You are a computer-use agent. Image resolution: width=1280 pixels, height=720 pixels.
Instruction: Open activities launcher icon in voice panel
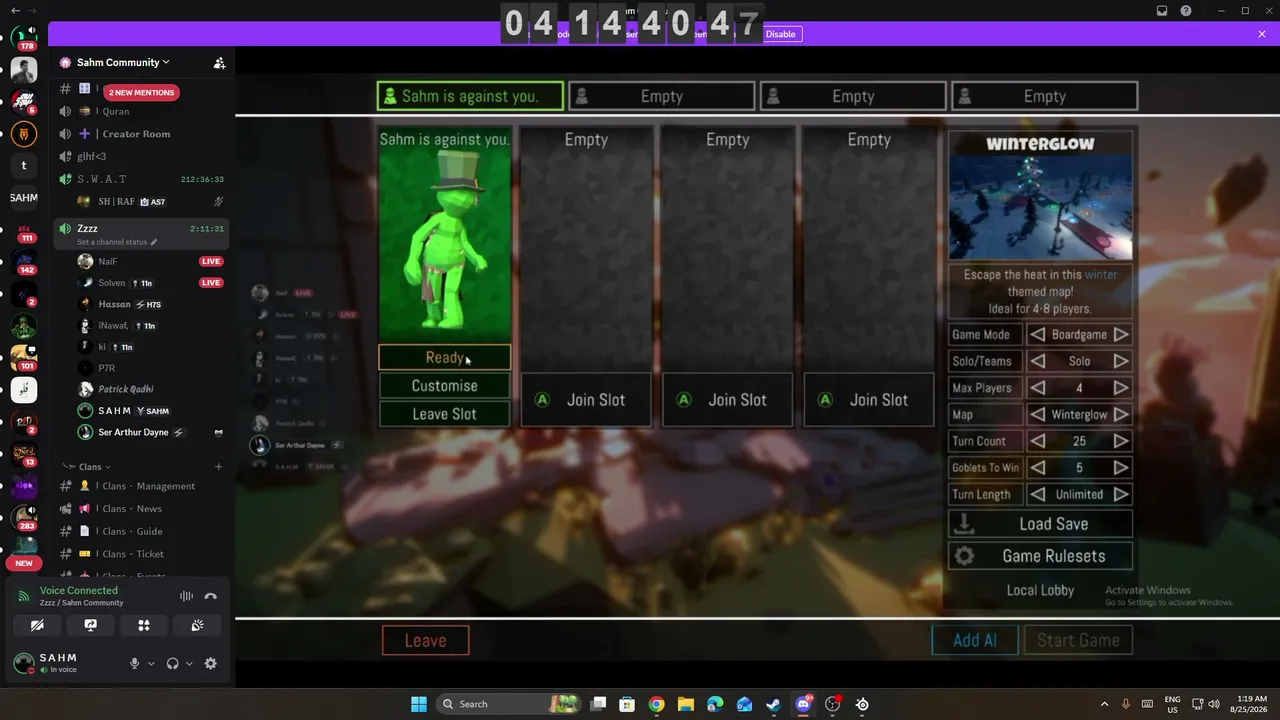144,626
